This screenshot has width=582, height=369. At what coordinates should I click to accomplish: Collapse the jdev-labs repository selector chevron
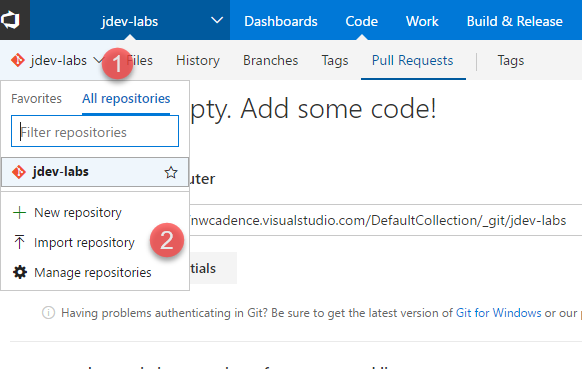click(x=98, y=60)
